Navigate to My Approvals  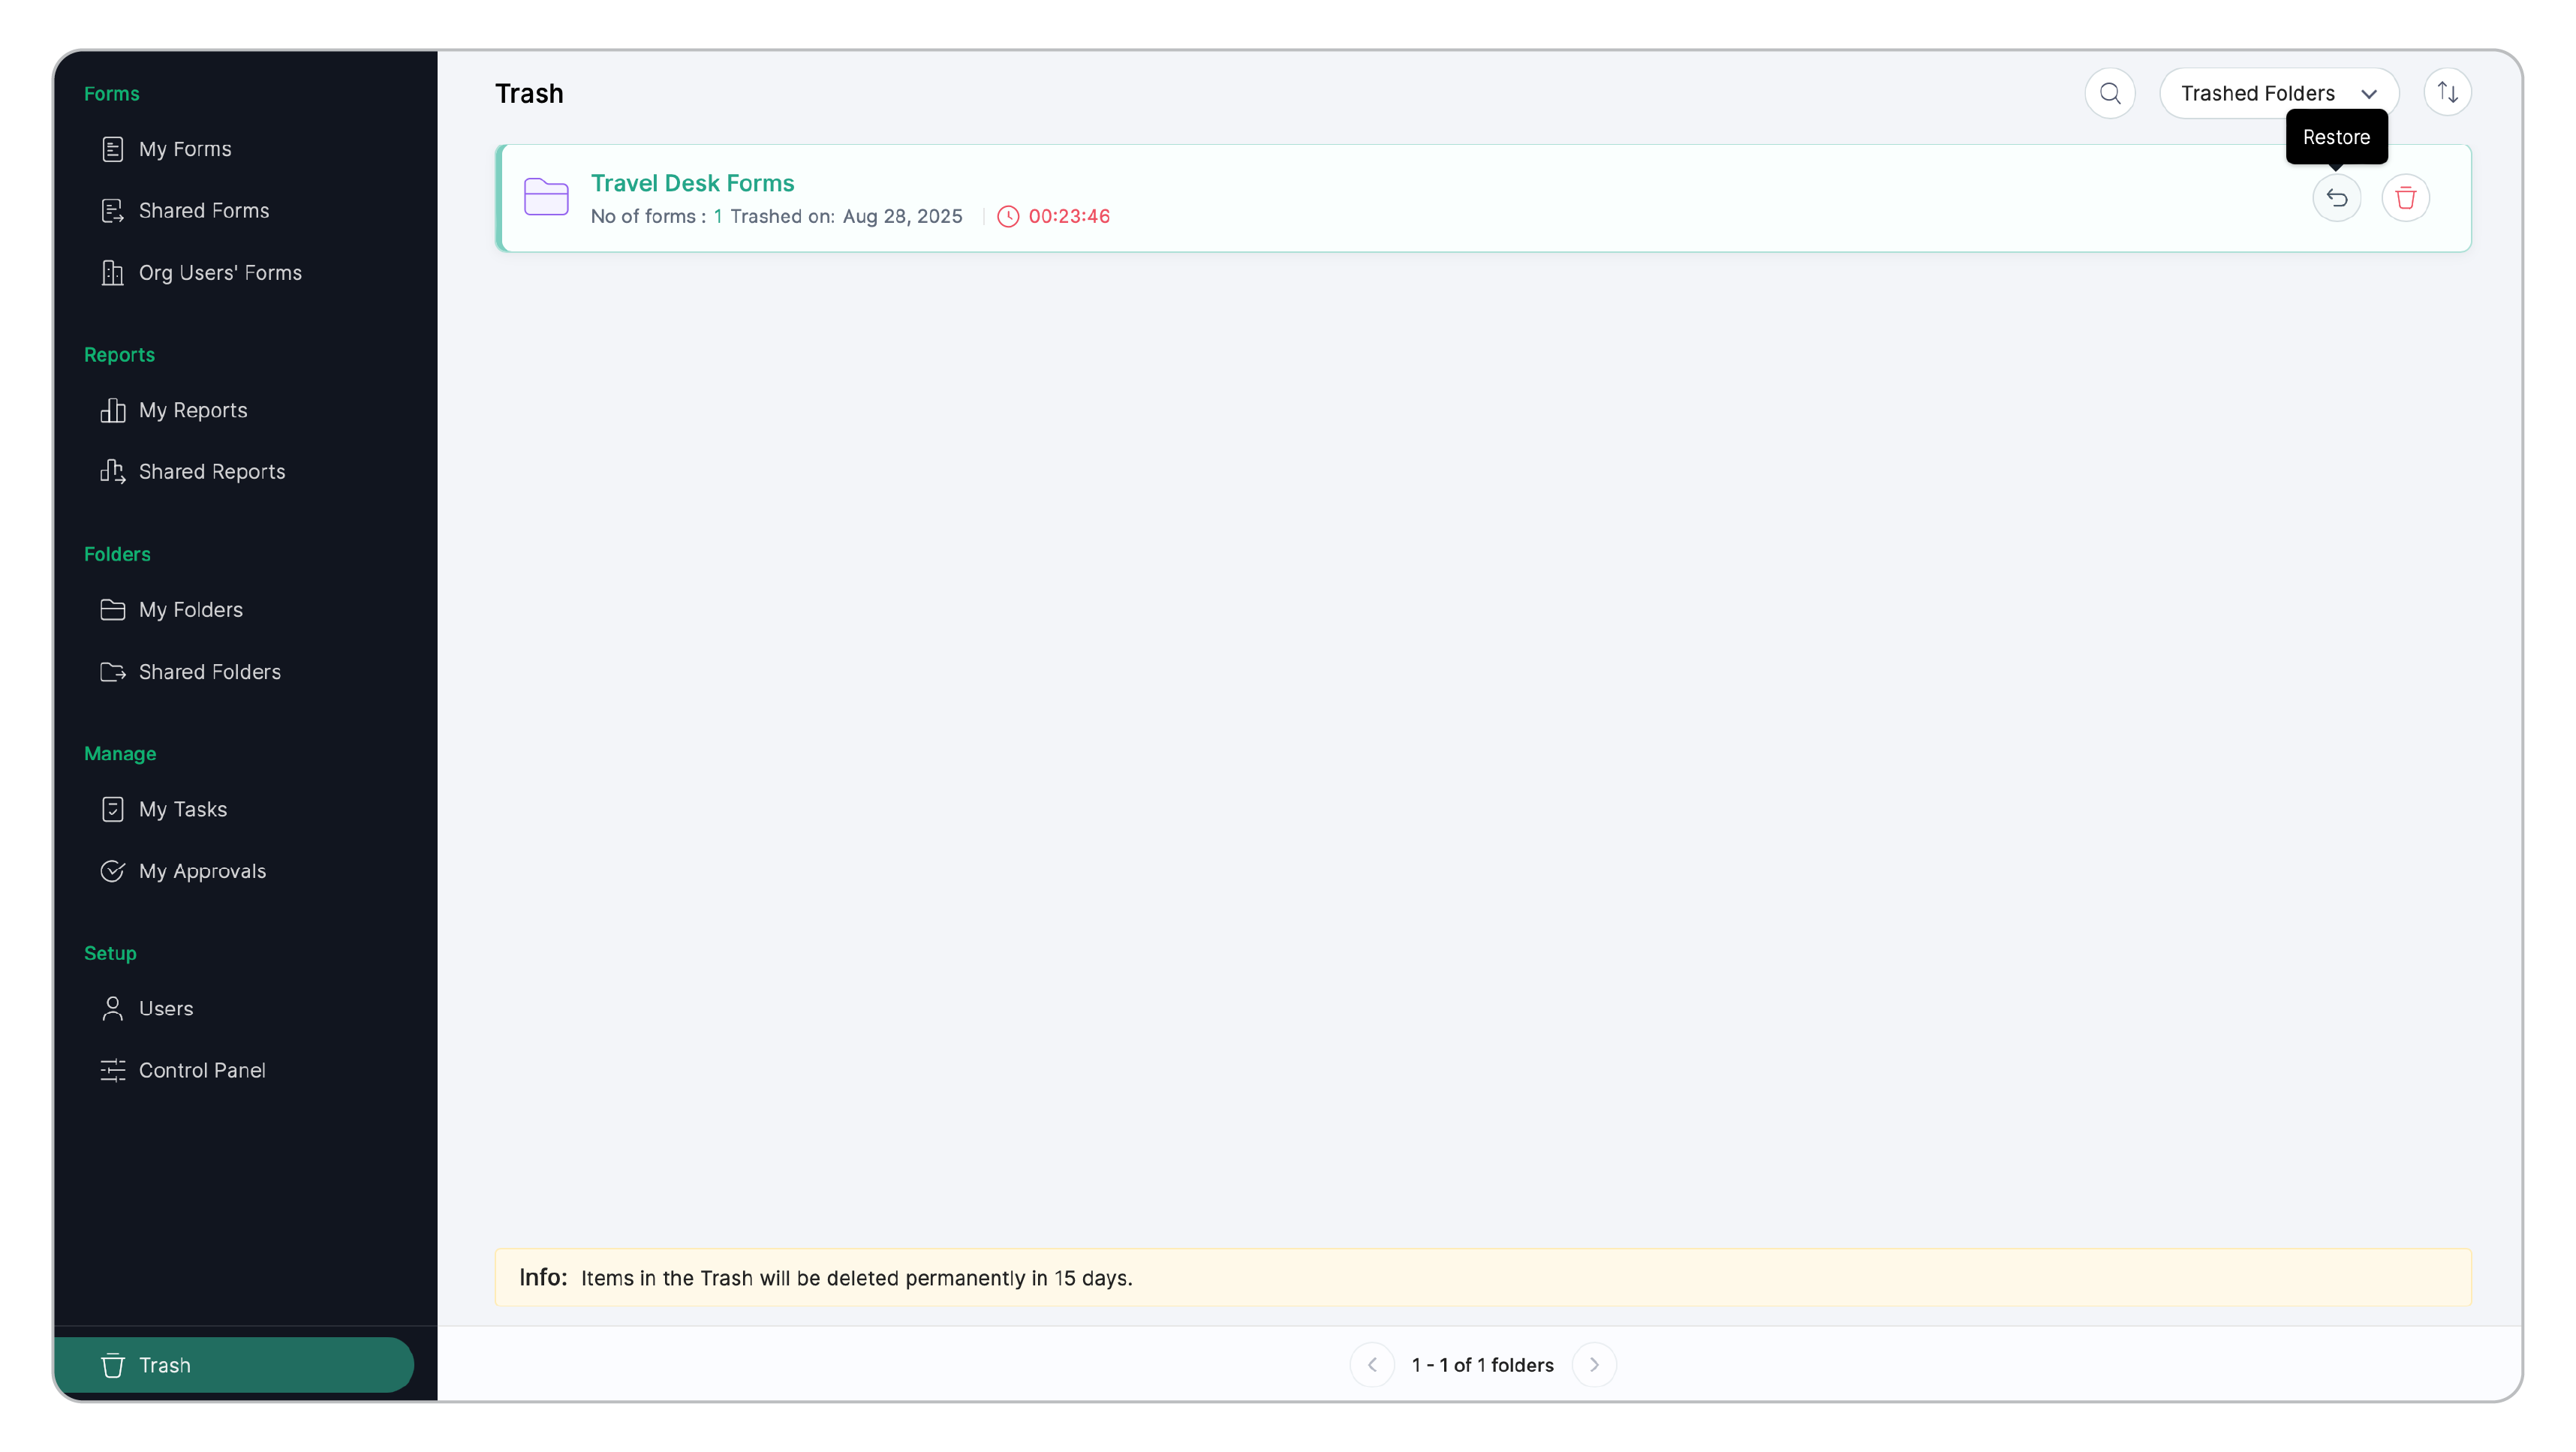pos(202,871)
